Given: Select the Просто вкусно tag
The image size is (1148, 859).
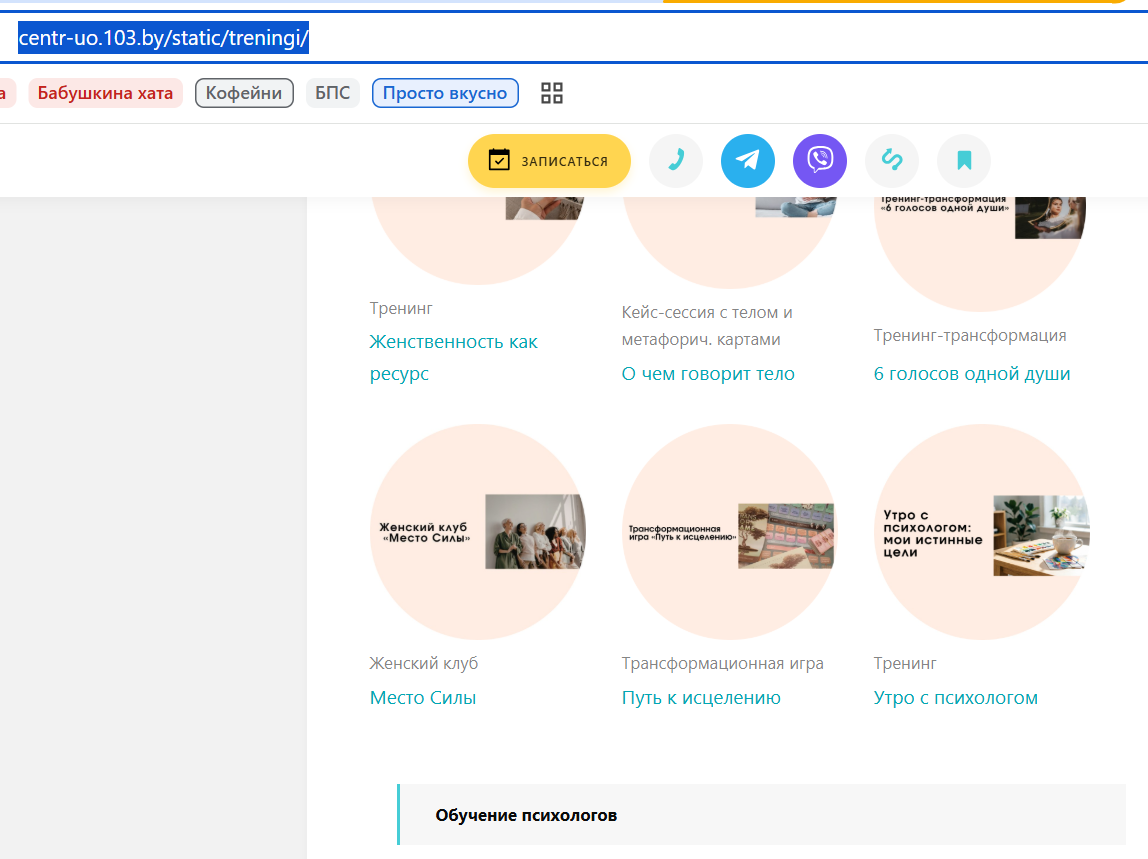Looking at the screenshot, I should coord(445,93).
